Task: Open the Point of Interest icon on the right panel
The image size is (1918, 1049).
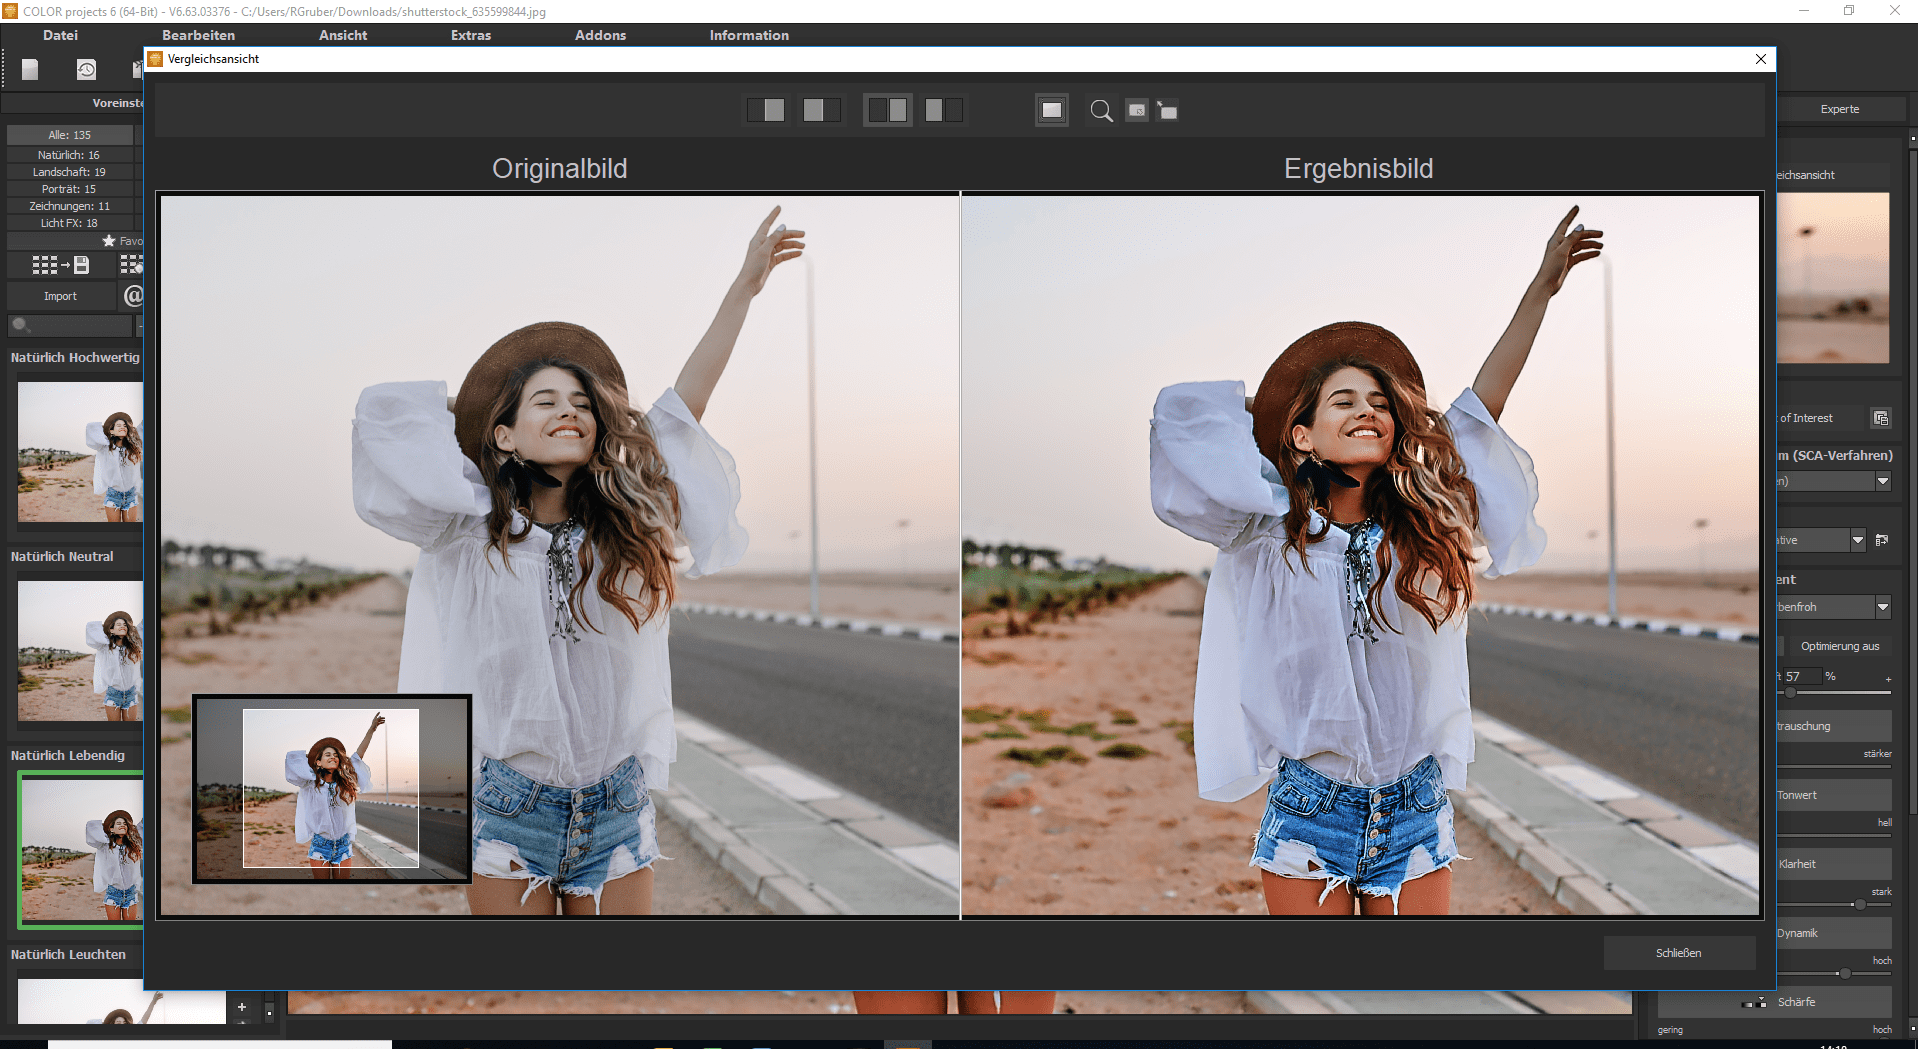Action: click(1882, 418)
